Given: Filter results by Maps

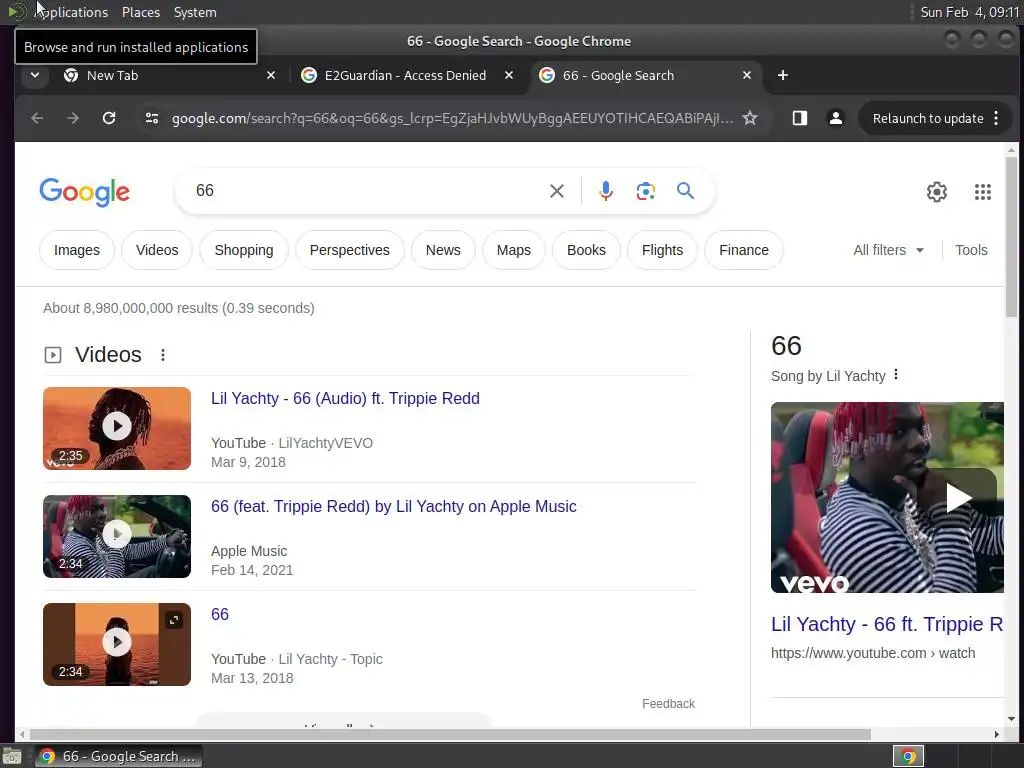Looking at the screenshot, I should click(513, 250).
